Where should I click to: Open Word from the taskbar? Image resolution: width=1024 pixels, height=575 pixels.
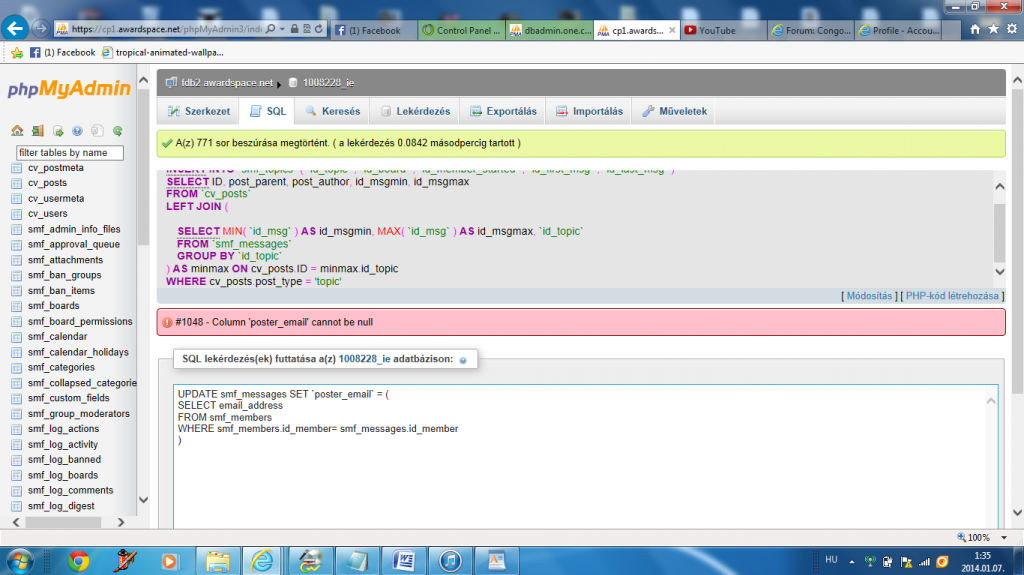404,561
